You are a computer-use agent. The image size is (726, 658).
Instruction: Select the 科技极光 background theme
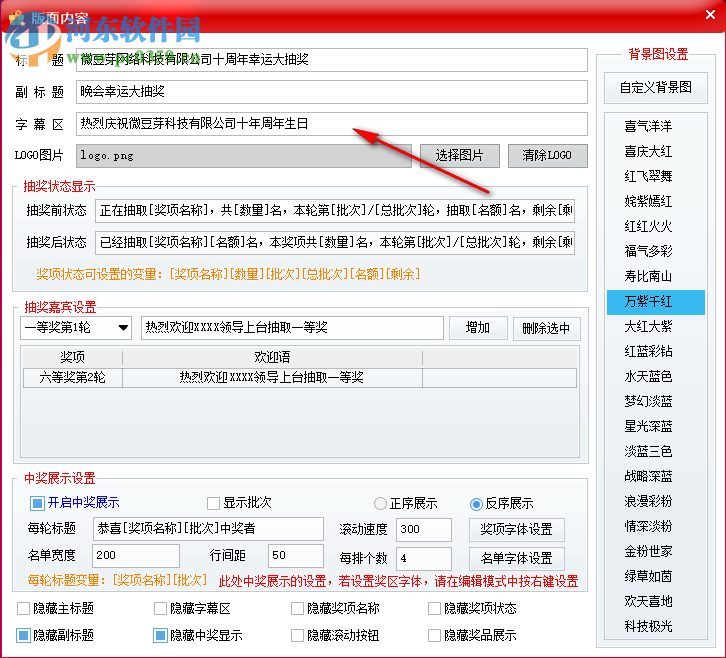pyautogui.click(x=656, y=626)
